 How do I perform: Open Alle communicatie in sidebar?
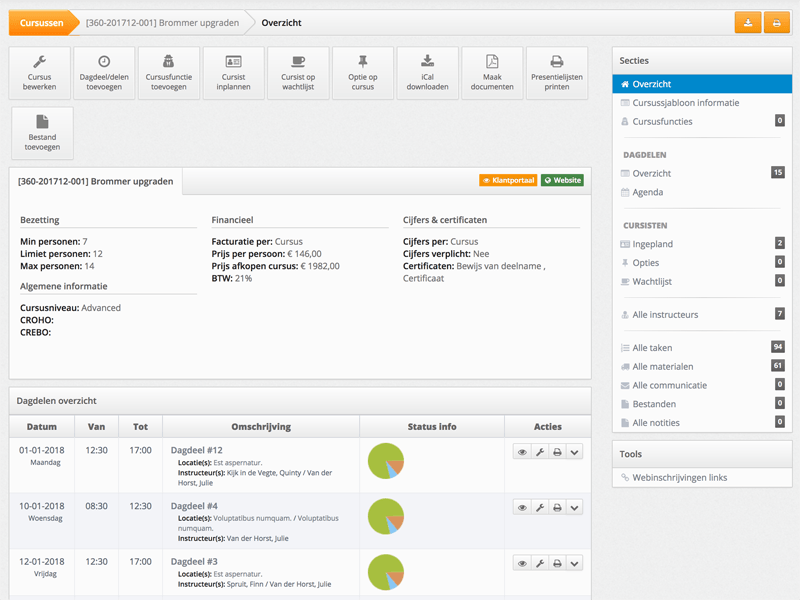click(702, 385)
